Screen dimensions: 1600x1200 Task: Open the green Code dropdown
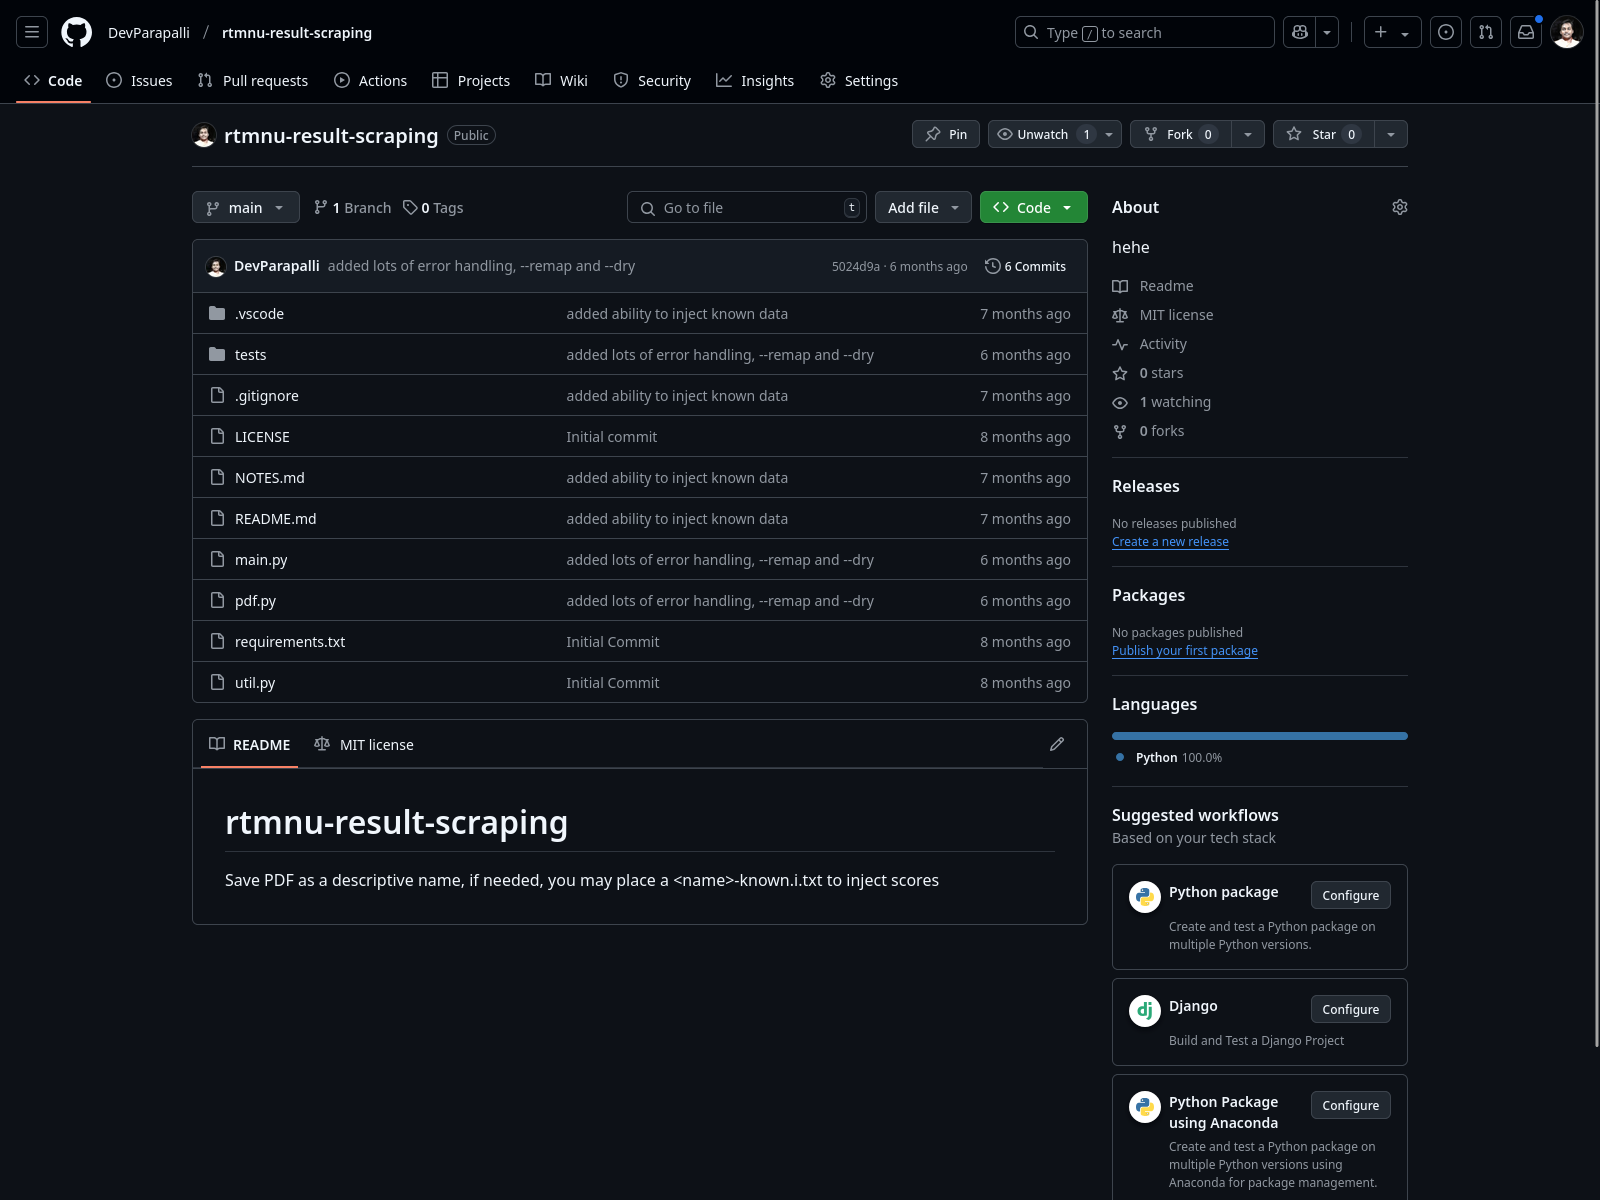[x=1033, y=207]
